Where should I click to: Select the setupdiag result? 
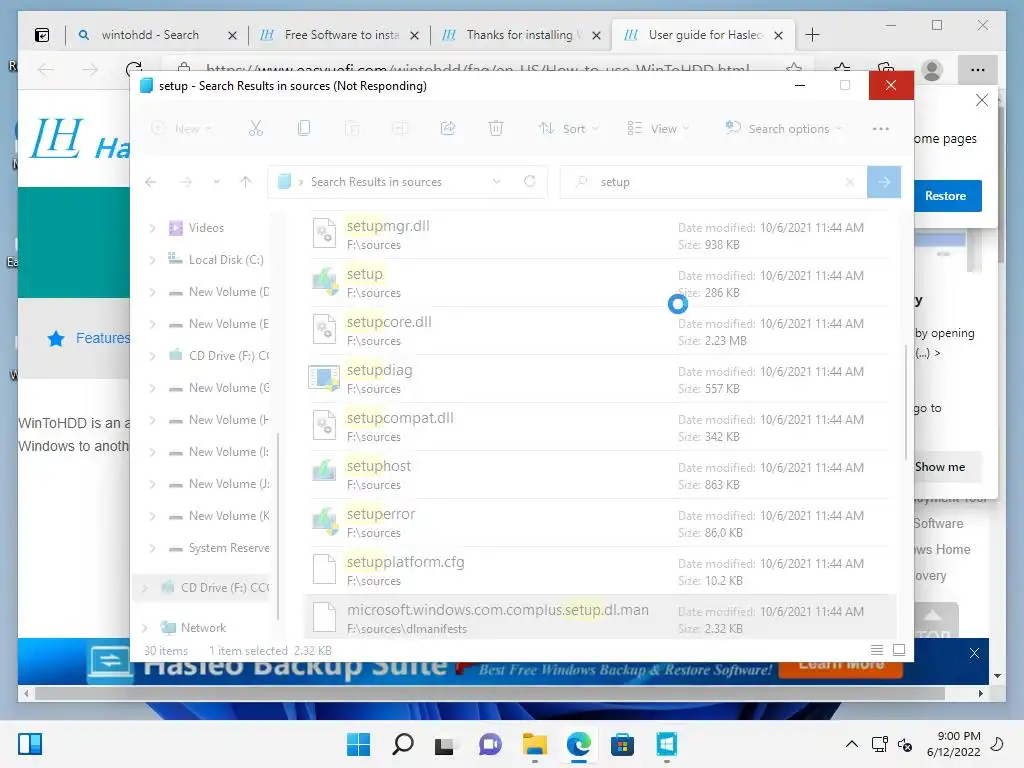[x=600, y=379]
